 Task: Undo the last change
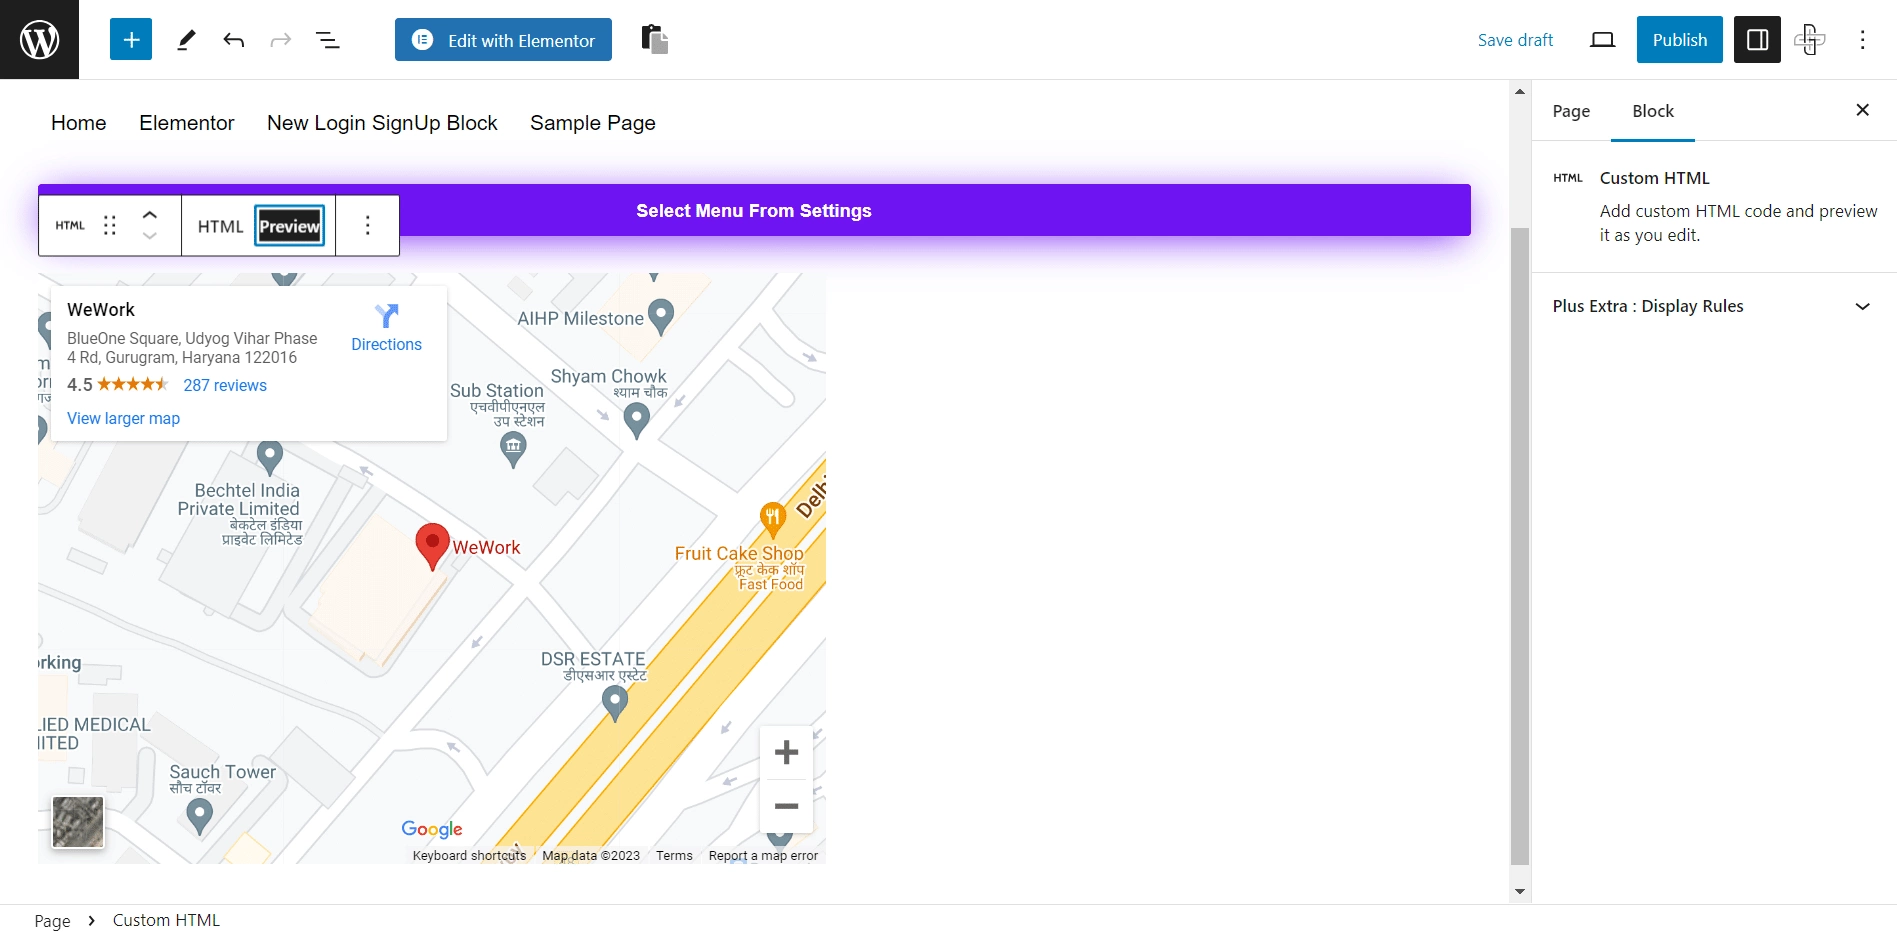click(234, 40)
